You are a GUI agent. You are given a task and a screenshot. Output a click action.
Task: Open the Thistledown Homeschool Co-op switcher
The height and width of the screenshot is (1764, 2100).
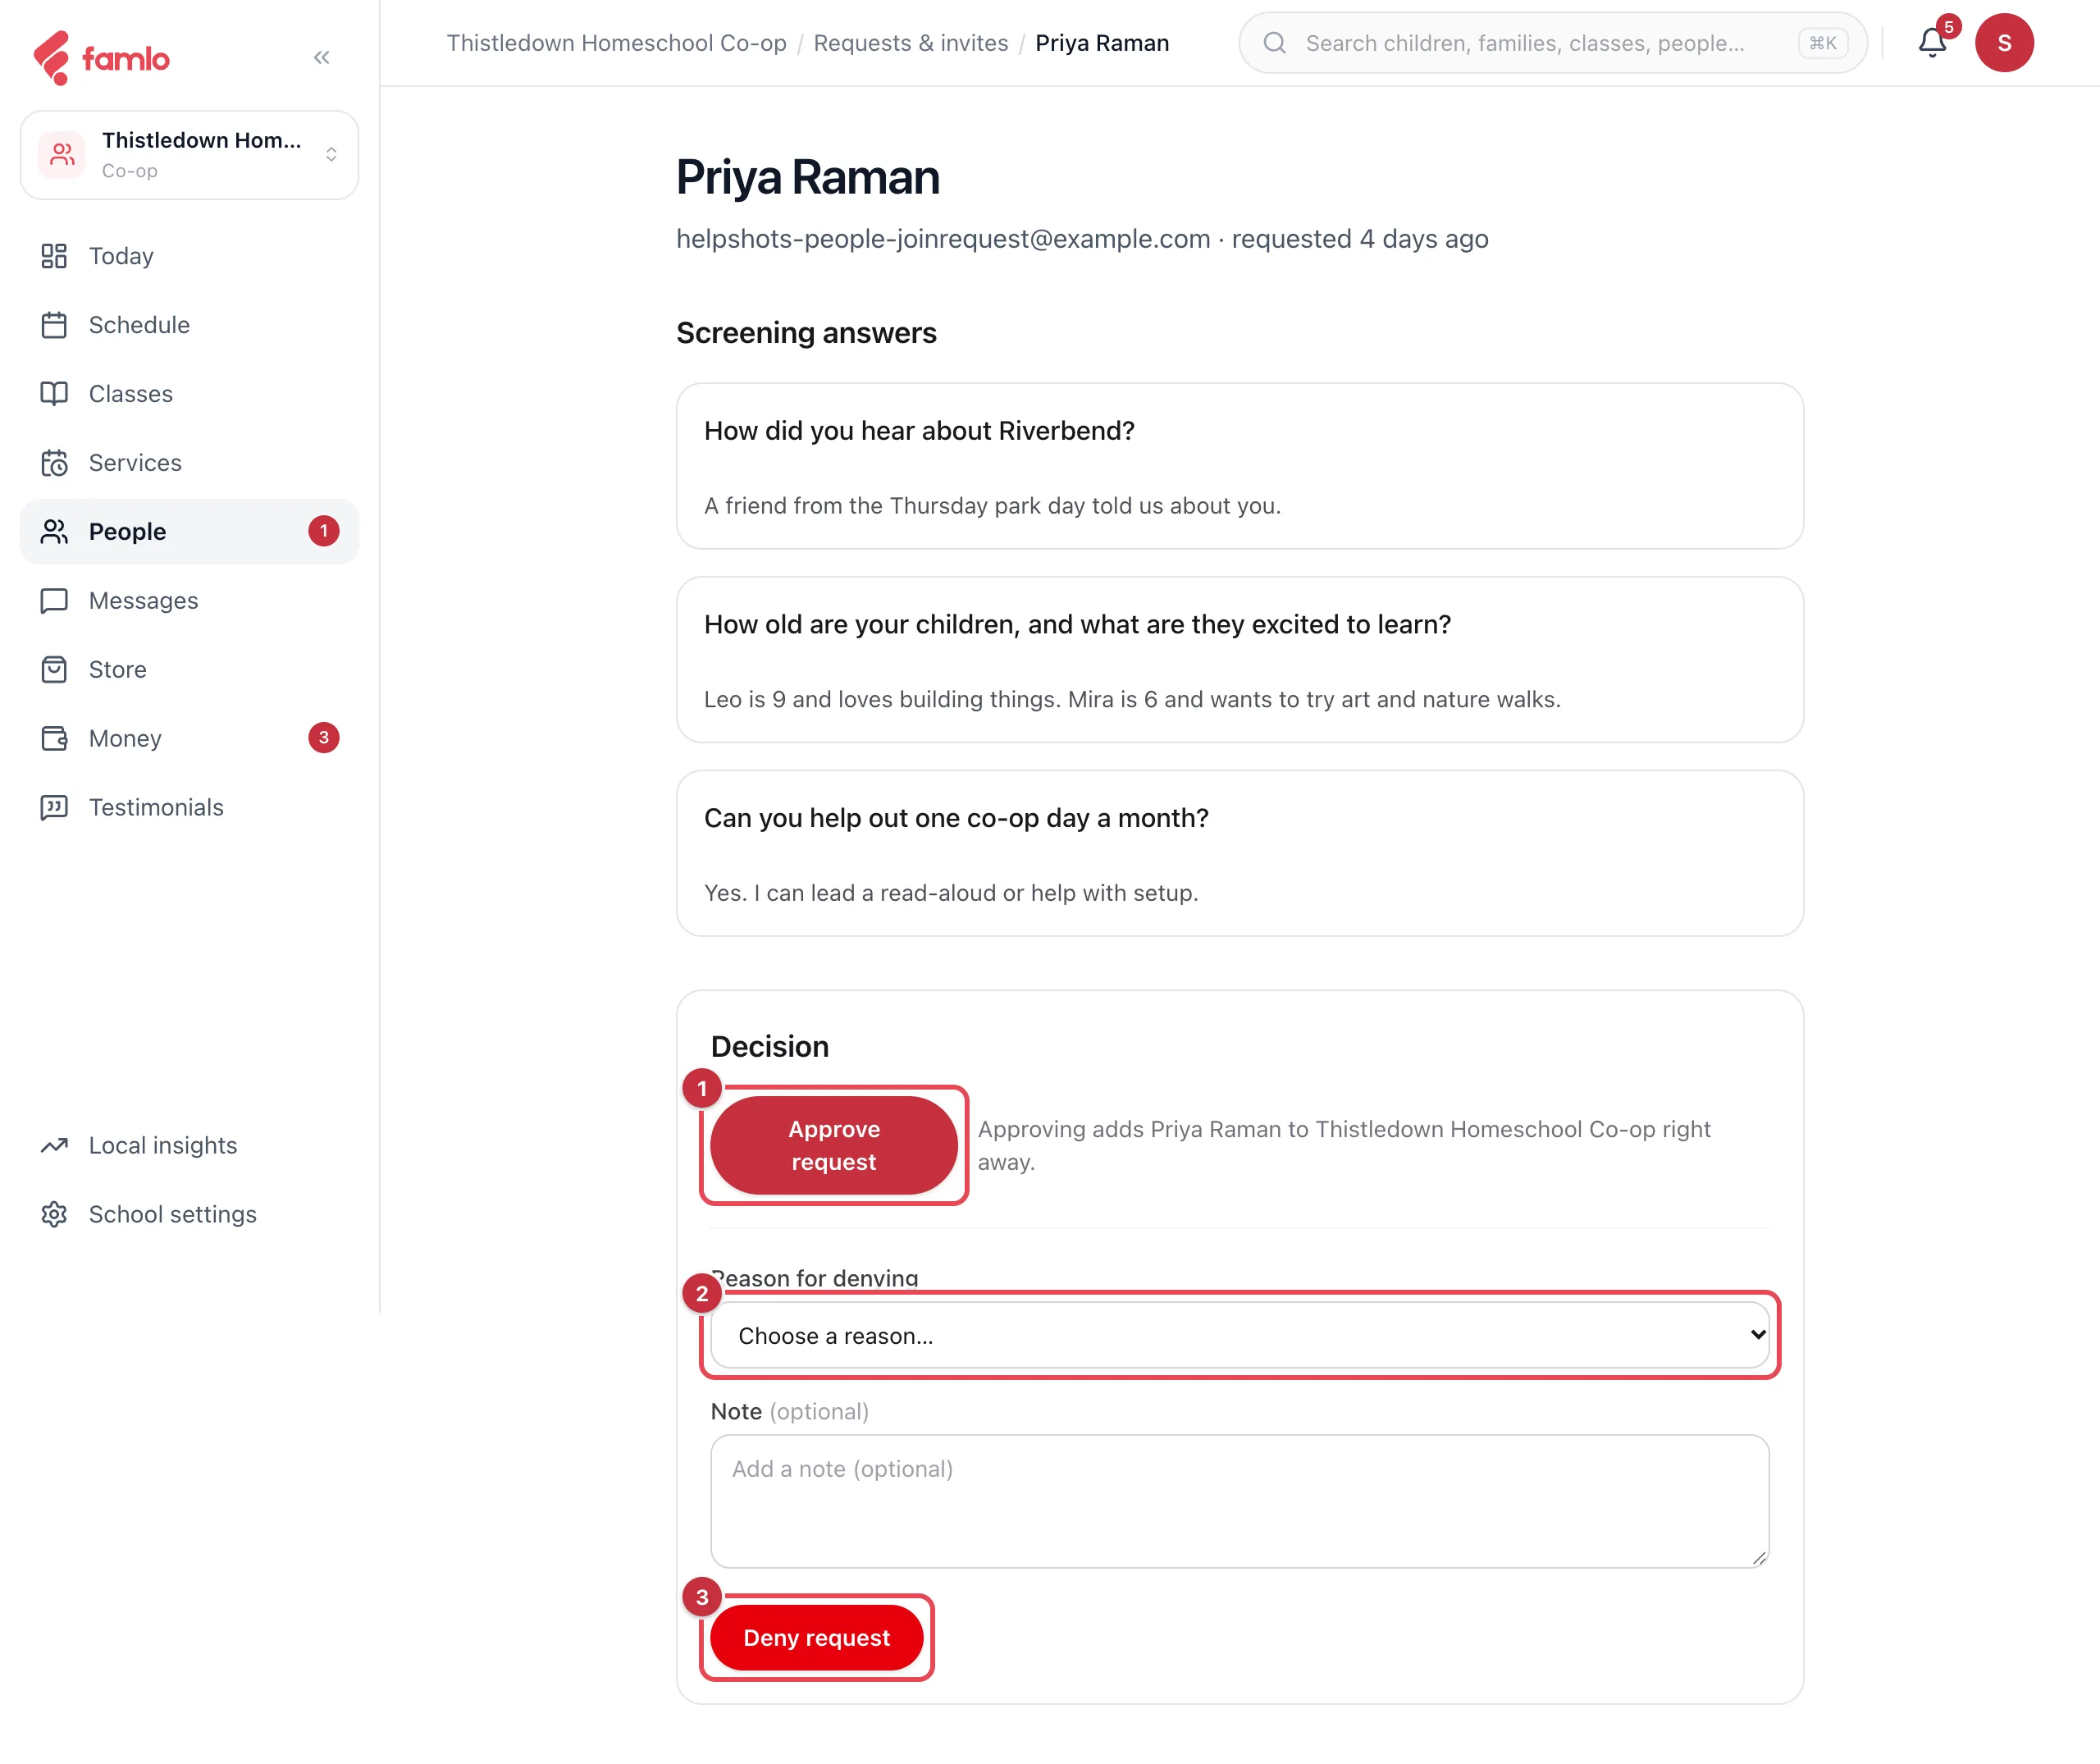[x=189, y=155]
